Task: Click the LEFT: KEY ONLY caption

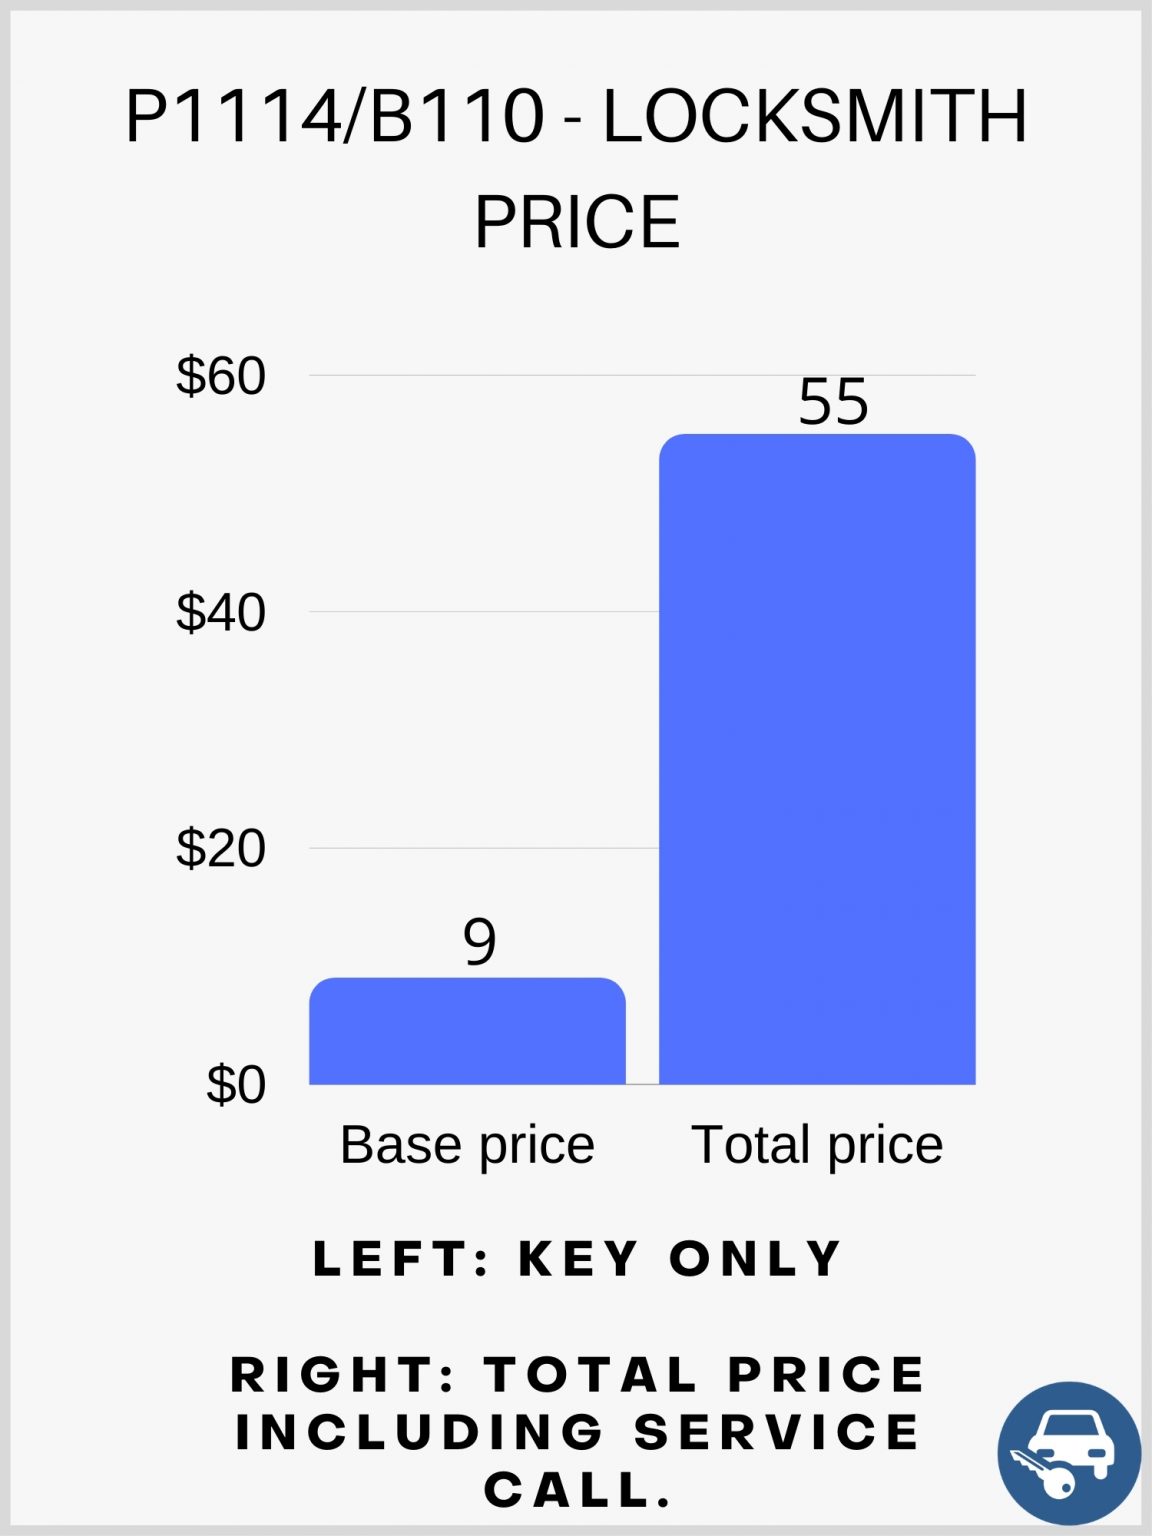Action: [578, 1258]
